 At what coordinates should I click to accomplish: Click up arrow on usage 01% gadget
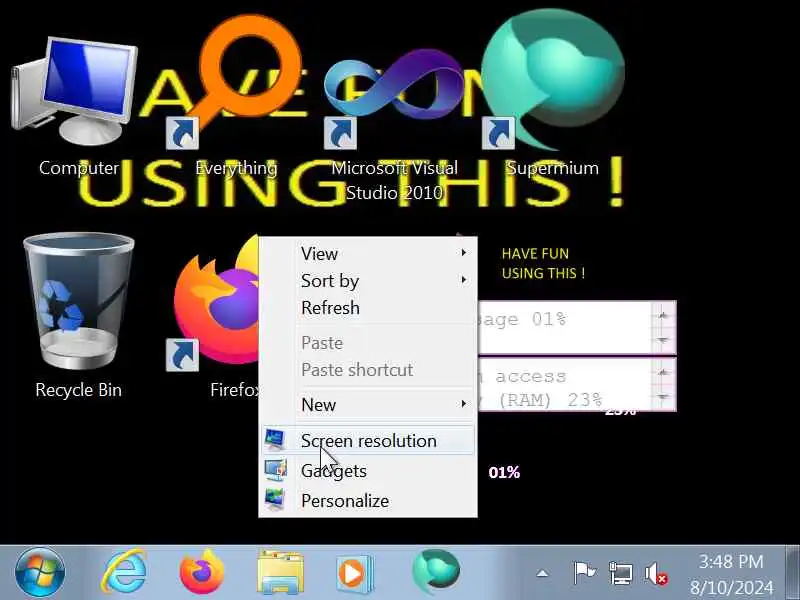[663, 316]
